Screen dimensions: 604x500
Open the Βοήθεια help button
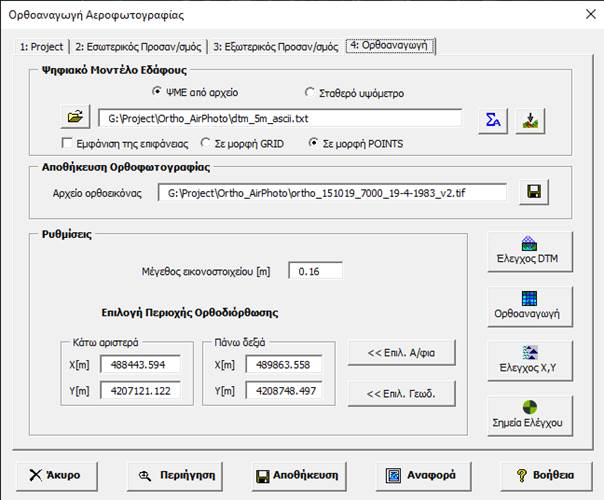[x=543, y=475]
